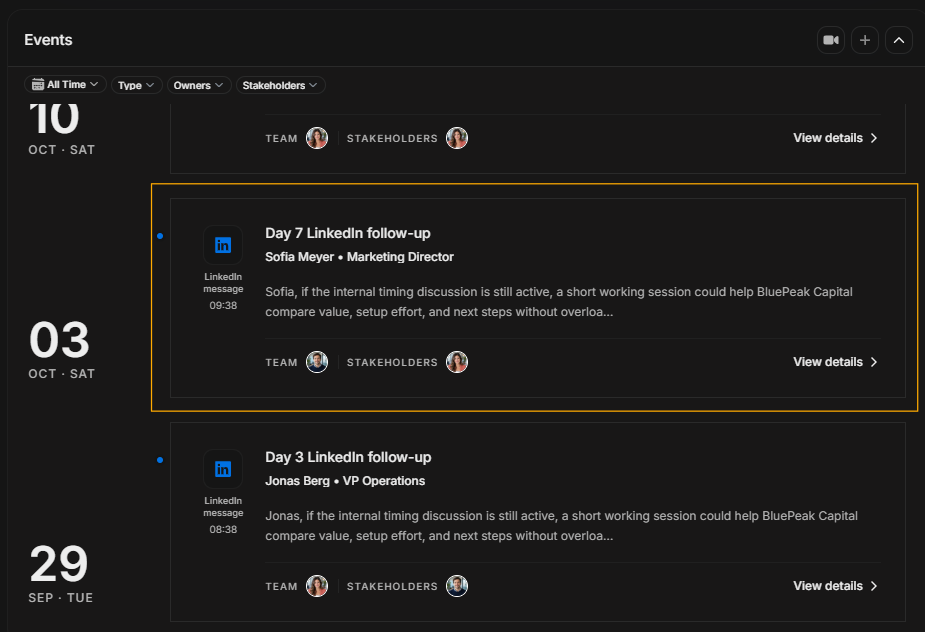This screenshot has height=632, width=925.
Task: Add a new event with plus icon
Action: coord(865,40)
